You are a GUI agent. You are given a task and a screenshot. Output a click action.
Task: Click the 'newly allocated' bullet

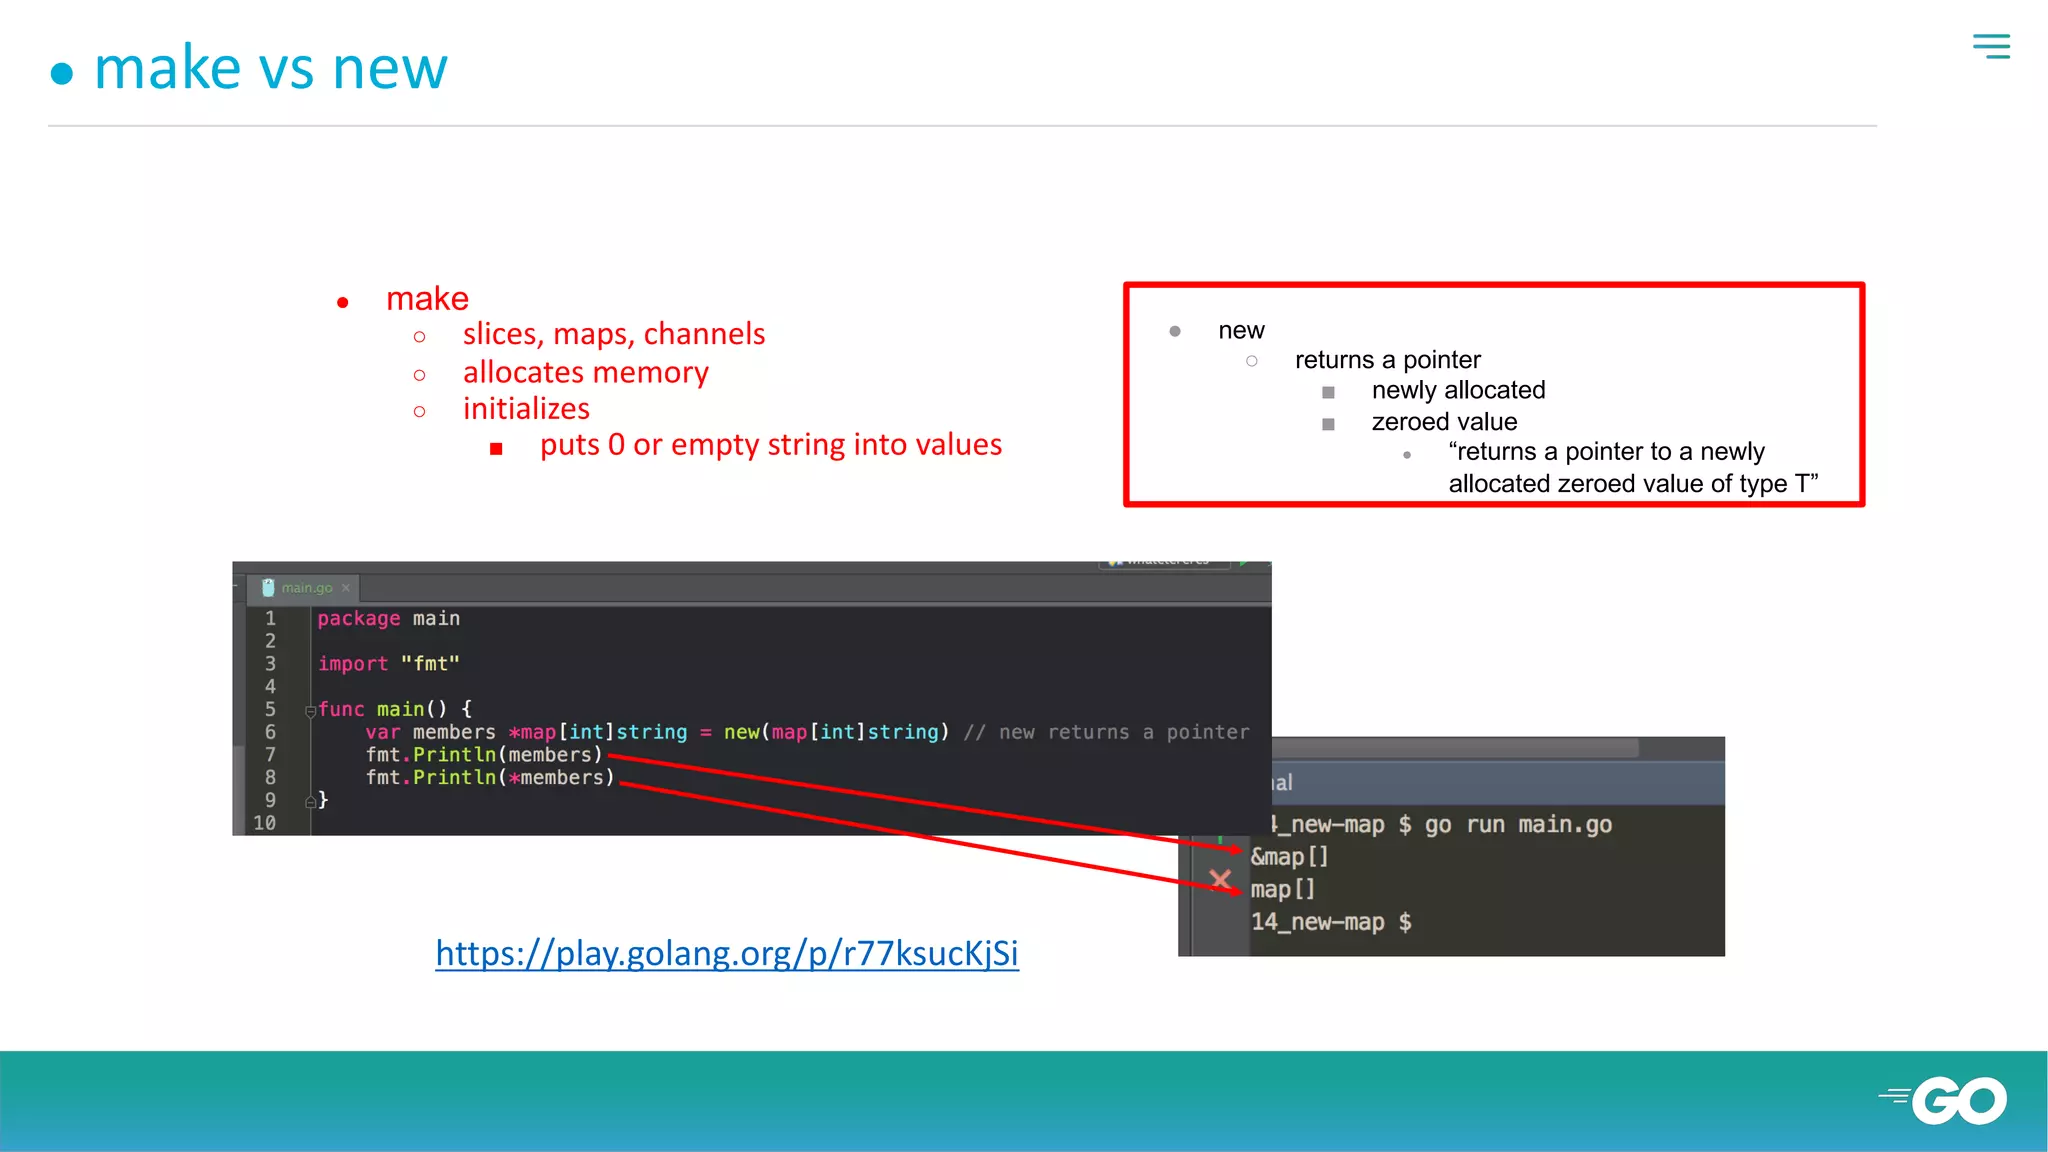1458,390
